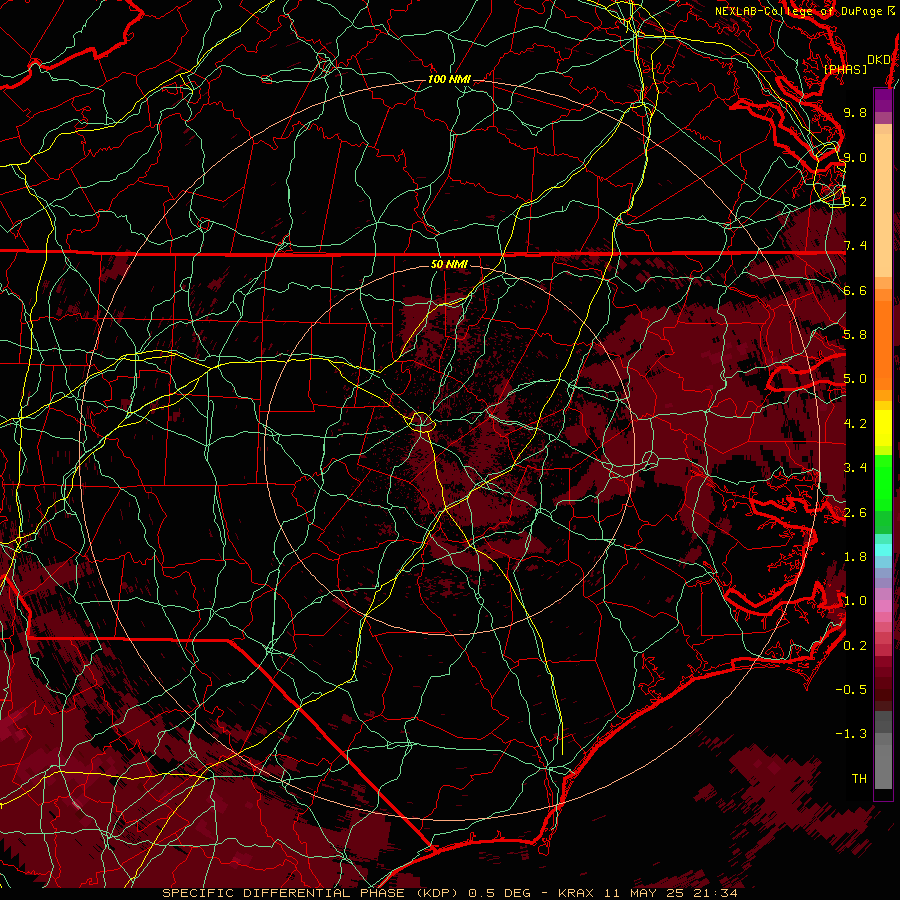
Task: Click the radar site circle marker at center
Action: [x=421, y=422]
